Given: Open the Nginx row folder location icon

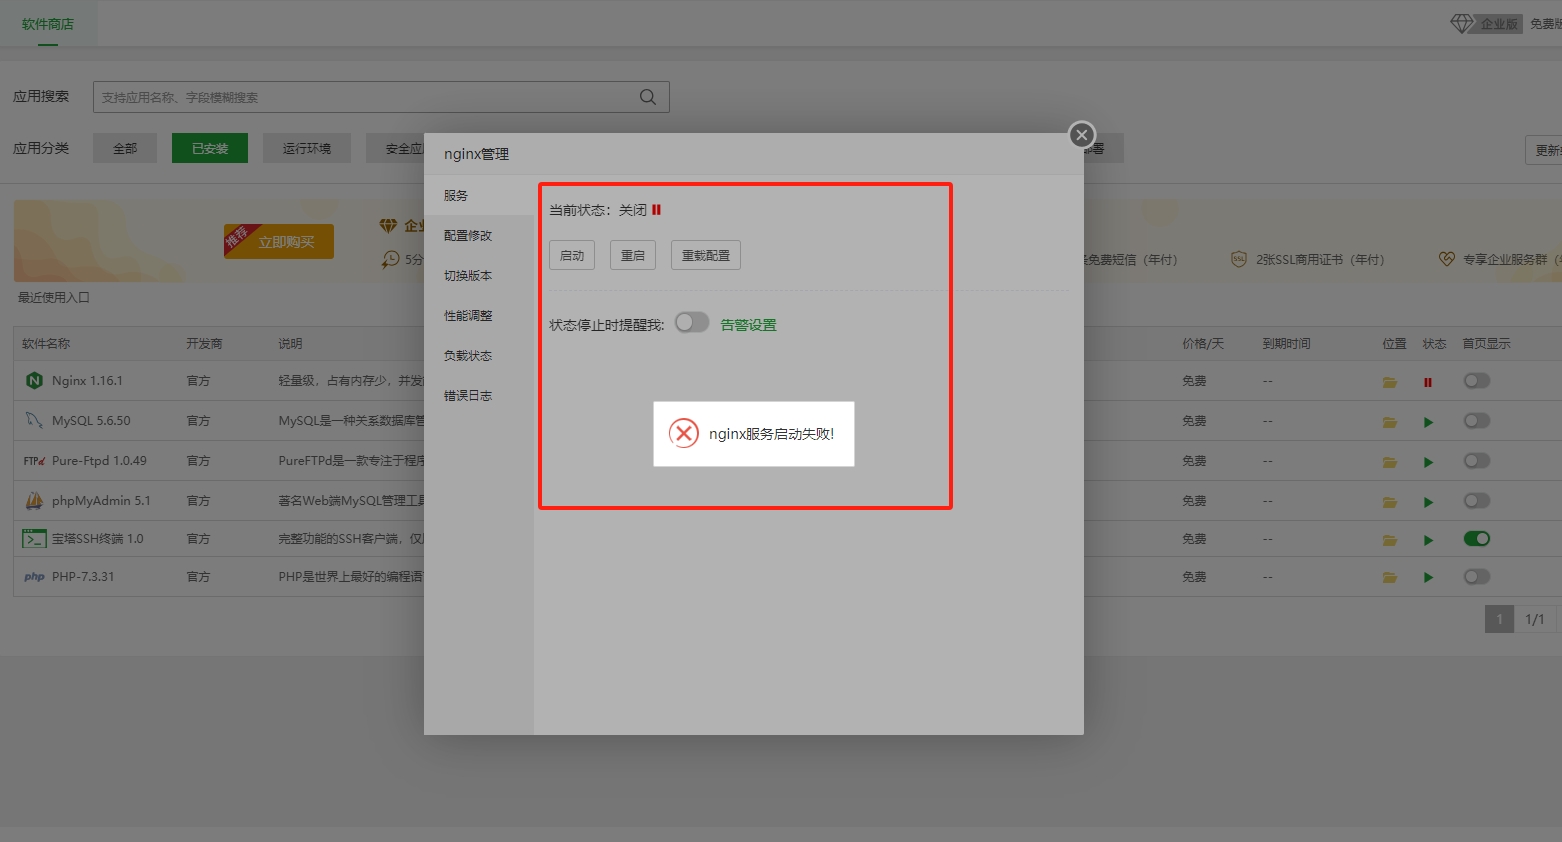Looking at the screenshot, I should (1390, 382).
